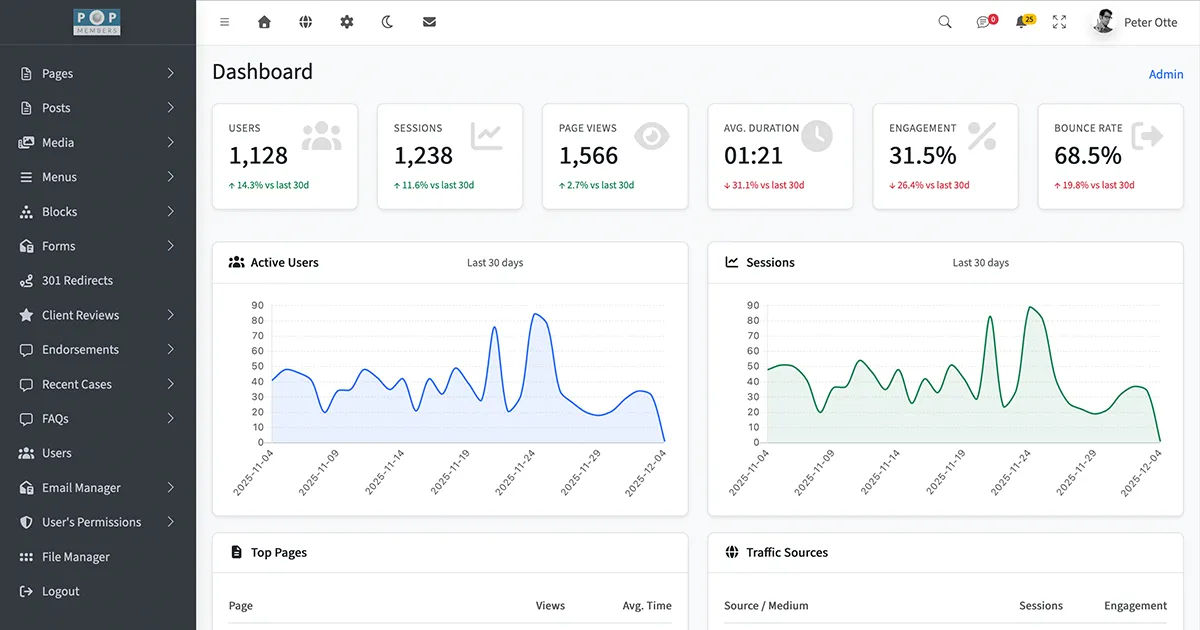Open settings gear icon in top bar
The width and height of the screenshot is (1200, 630).
[347, 22]
